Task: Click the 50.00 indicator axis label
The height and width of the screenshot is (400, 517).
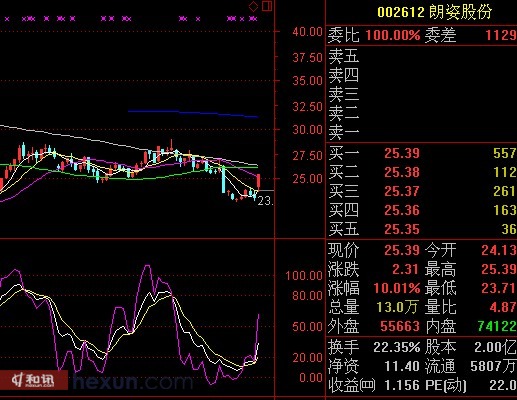Action: (307, 326)
